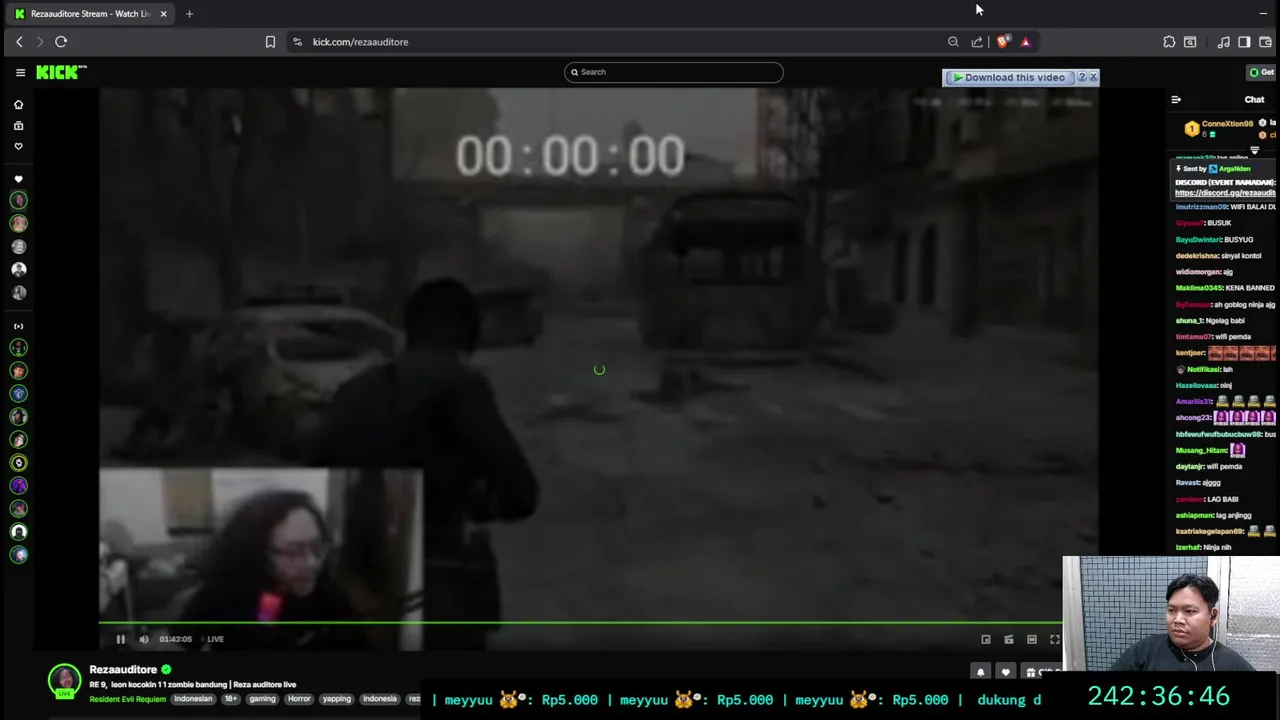
Task: Click the 18+ tag
Action: (231, 699)
